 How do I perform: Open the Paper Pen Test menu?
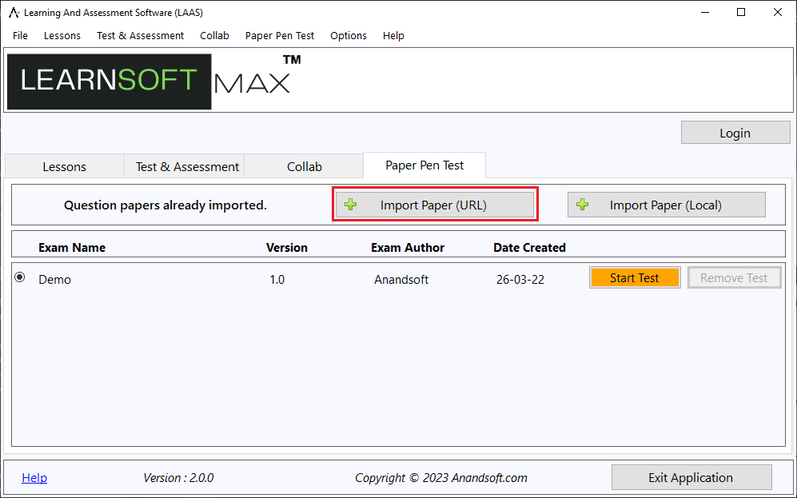pyautogui.click(x=279, y=35)
